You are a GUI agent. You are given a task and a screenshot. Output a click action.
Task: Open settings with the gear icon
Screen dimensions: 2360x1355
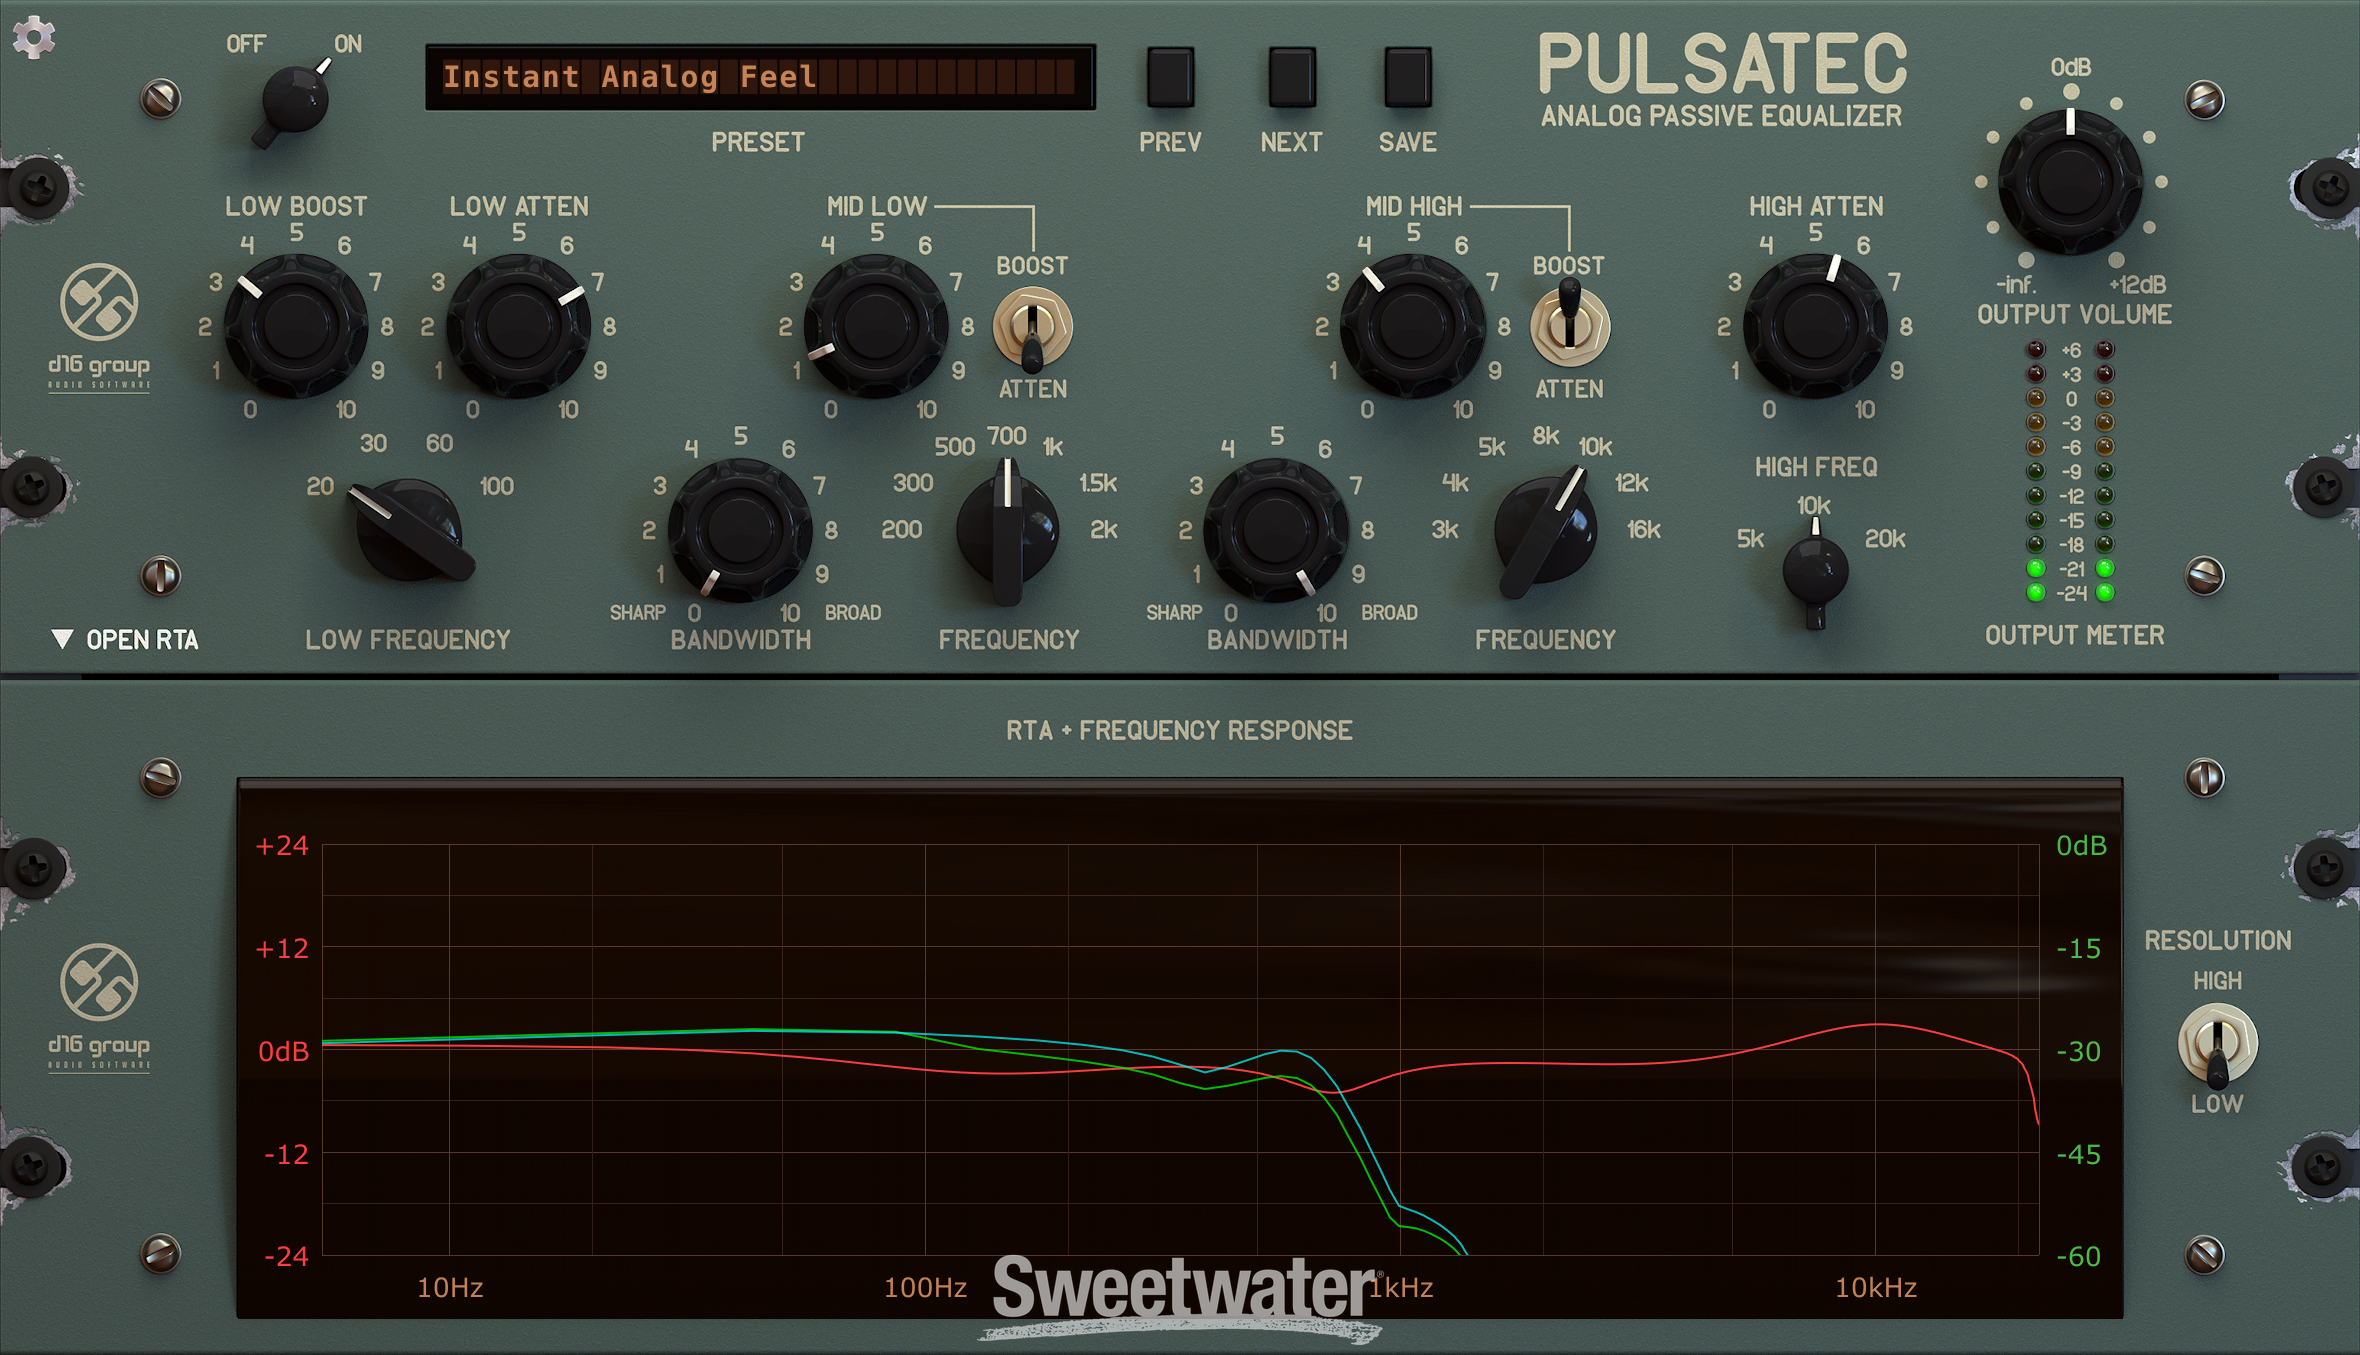tap(34, 37)
